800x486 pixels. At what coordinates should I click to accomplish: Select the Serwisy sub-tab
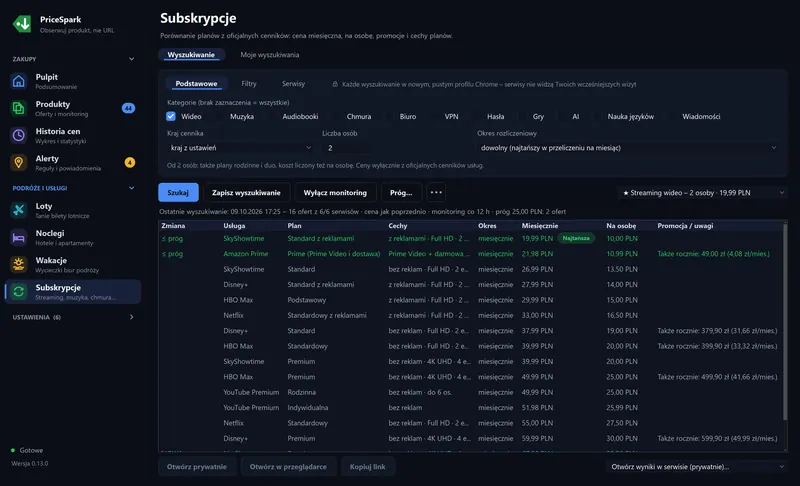tap(293, 84)
